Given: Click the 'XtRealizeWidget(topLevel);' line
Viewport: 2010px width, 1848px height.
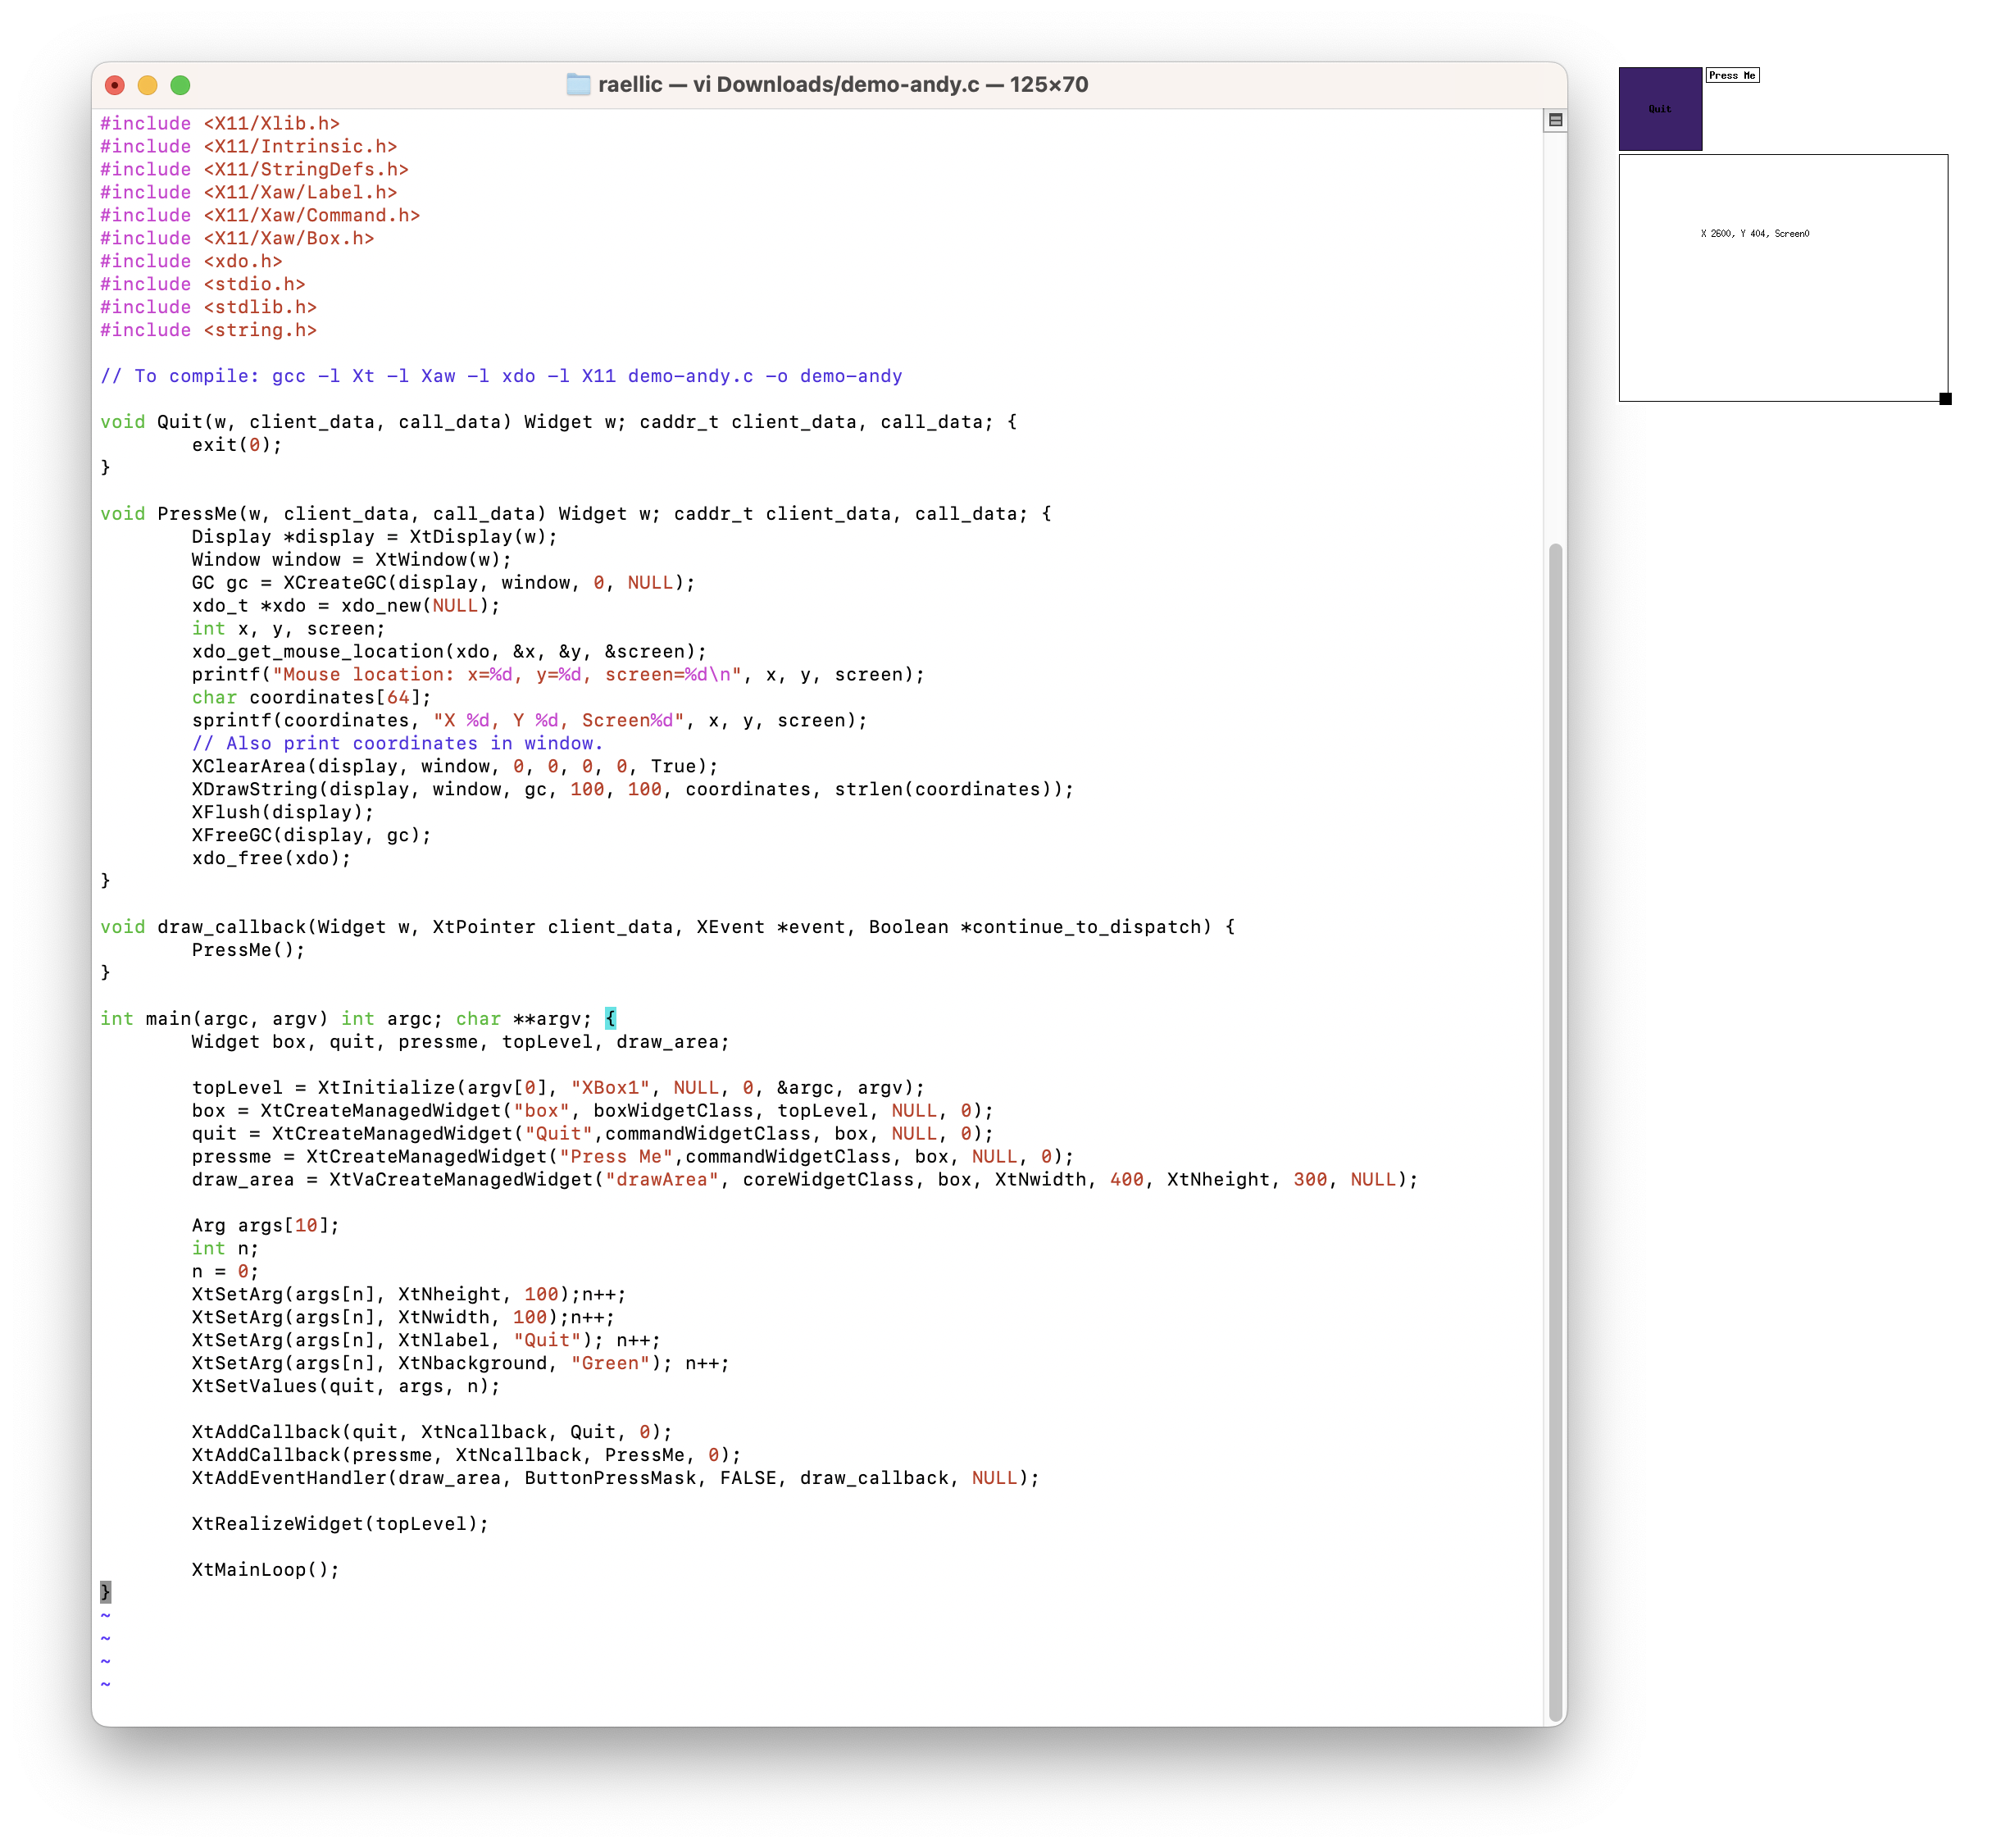Looking at the screenshot, I should (x=341, y=1525).
